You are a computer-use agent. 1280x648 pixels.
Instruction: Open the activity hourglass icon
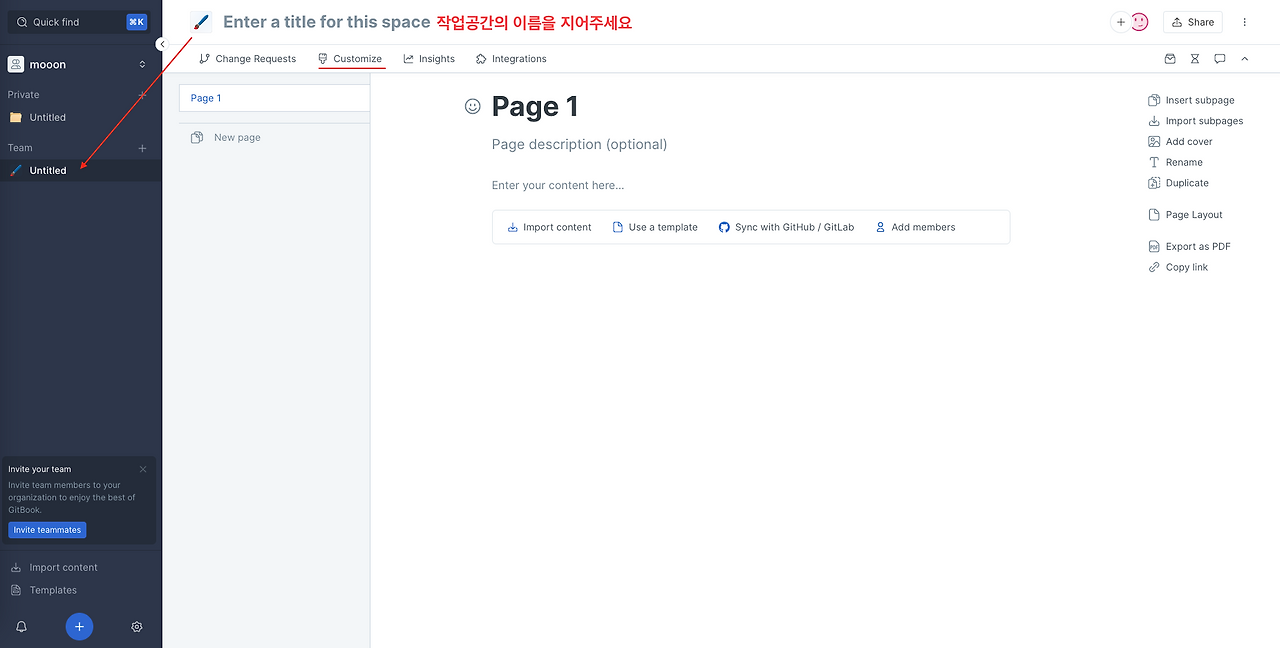click(1194, 59)
